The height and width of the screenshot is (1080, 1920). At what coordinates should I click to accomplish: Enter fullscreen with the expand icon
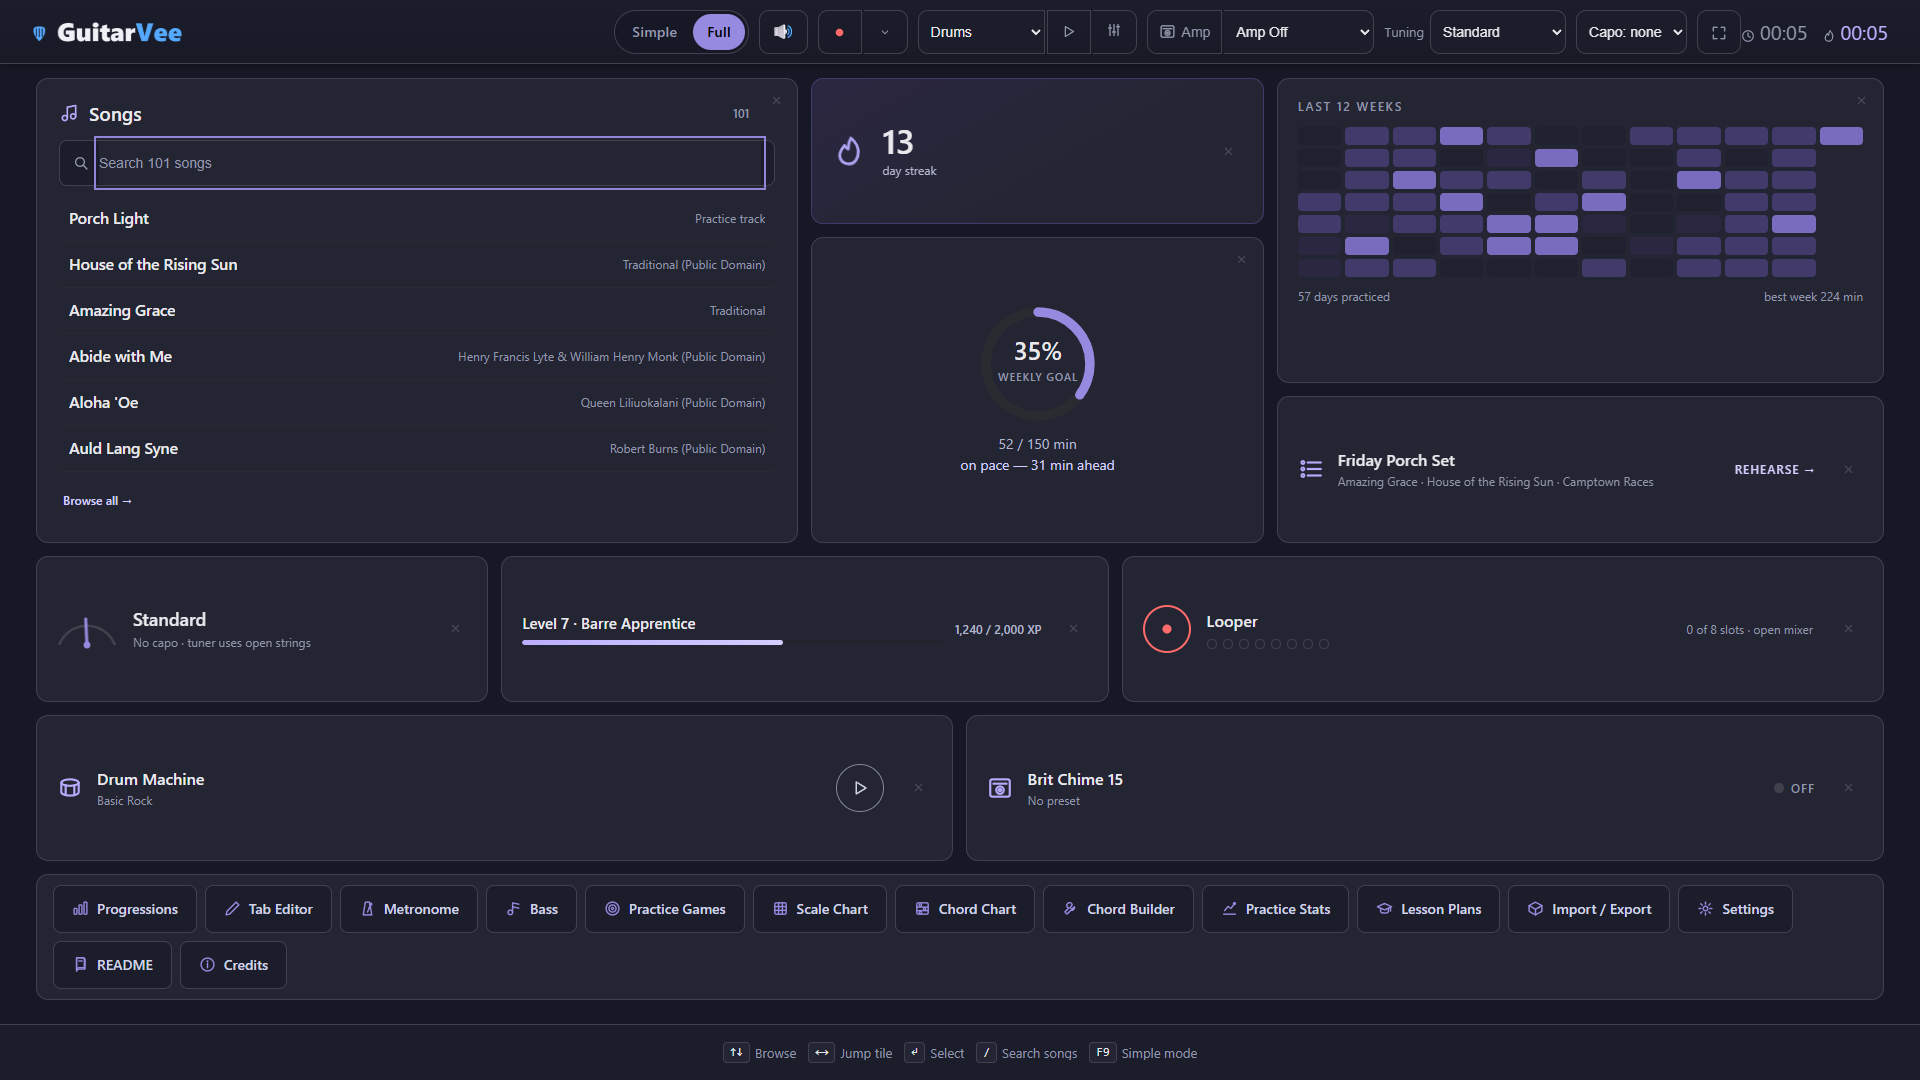(1719, 32)
